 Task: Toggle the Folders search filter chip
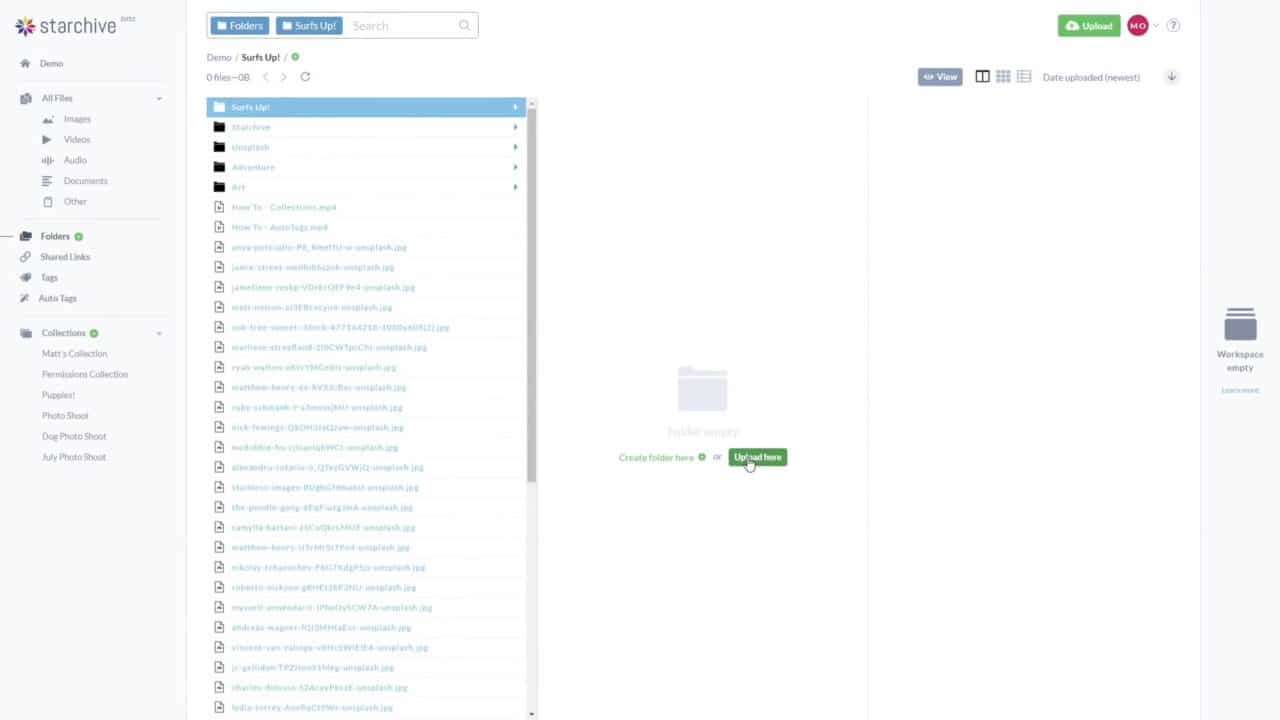click(239, 25)
